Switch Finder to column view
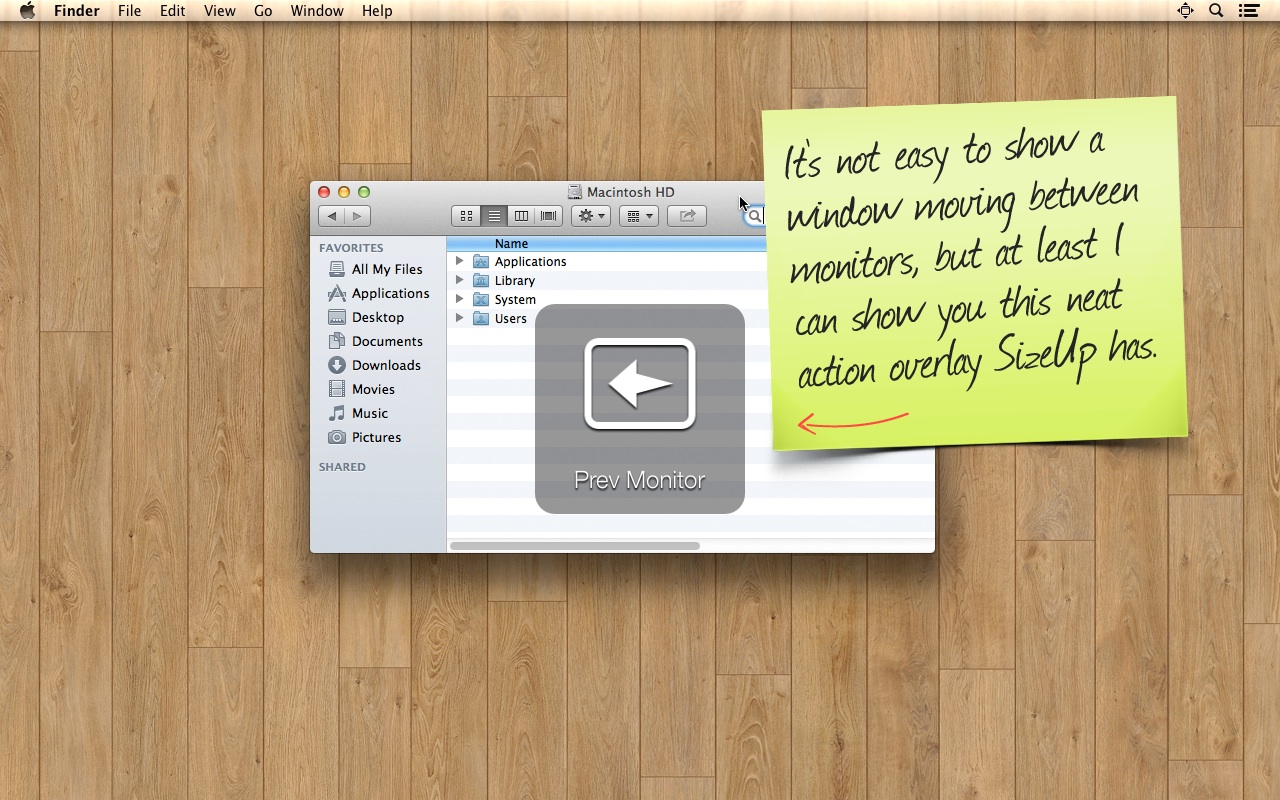Image resolution: width=1280 pixels, height=800 pixels. point(521,216)
